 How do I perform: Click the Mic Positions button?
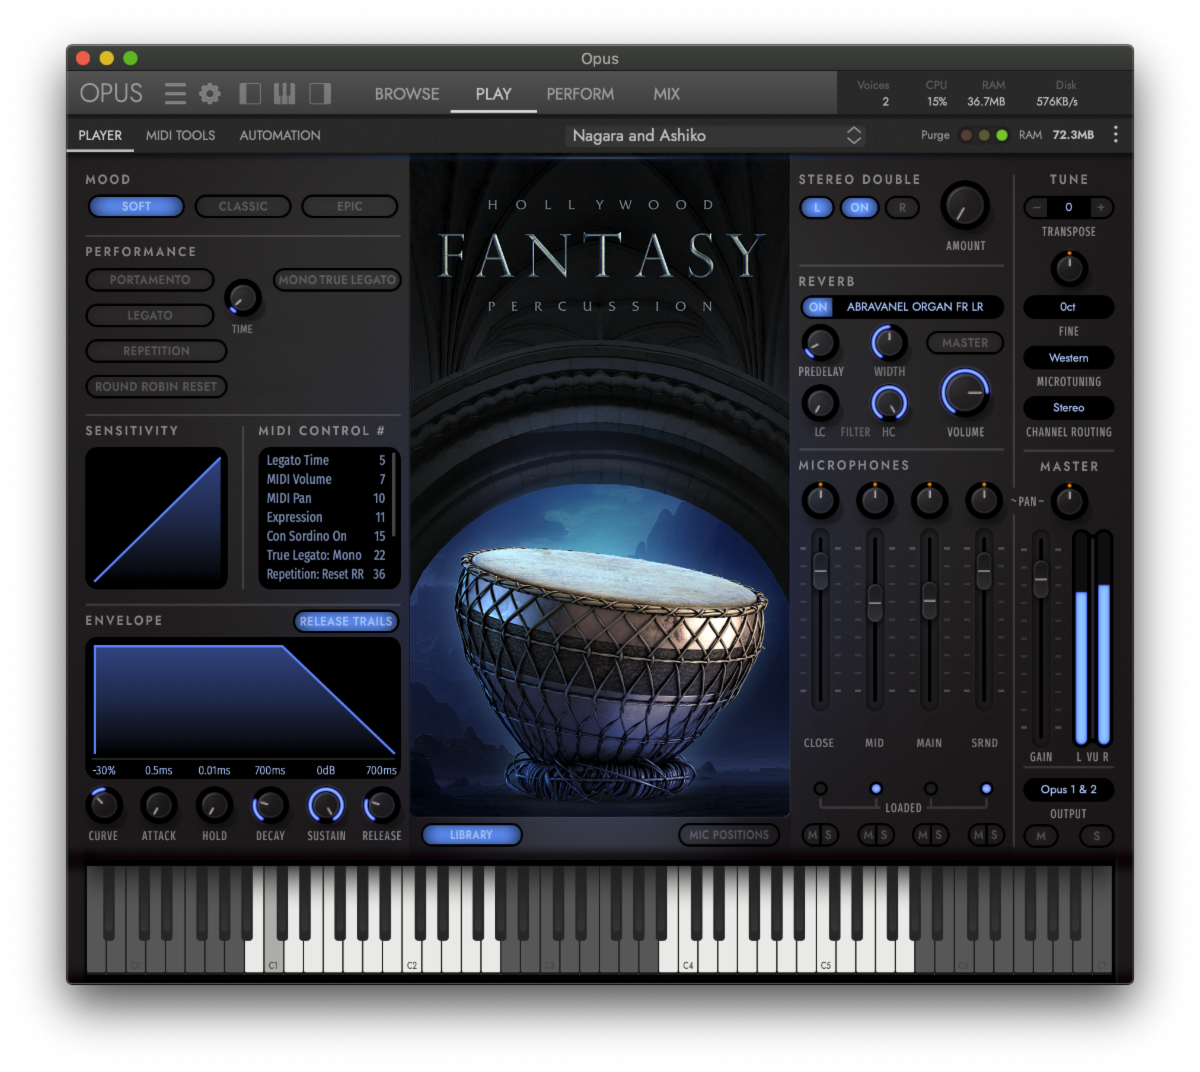coord(729,835)
